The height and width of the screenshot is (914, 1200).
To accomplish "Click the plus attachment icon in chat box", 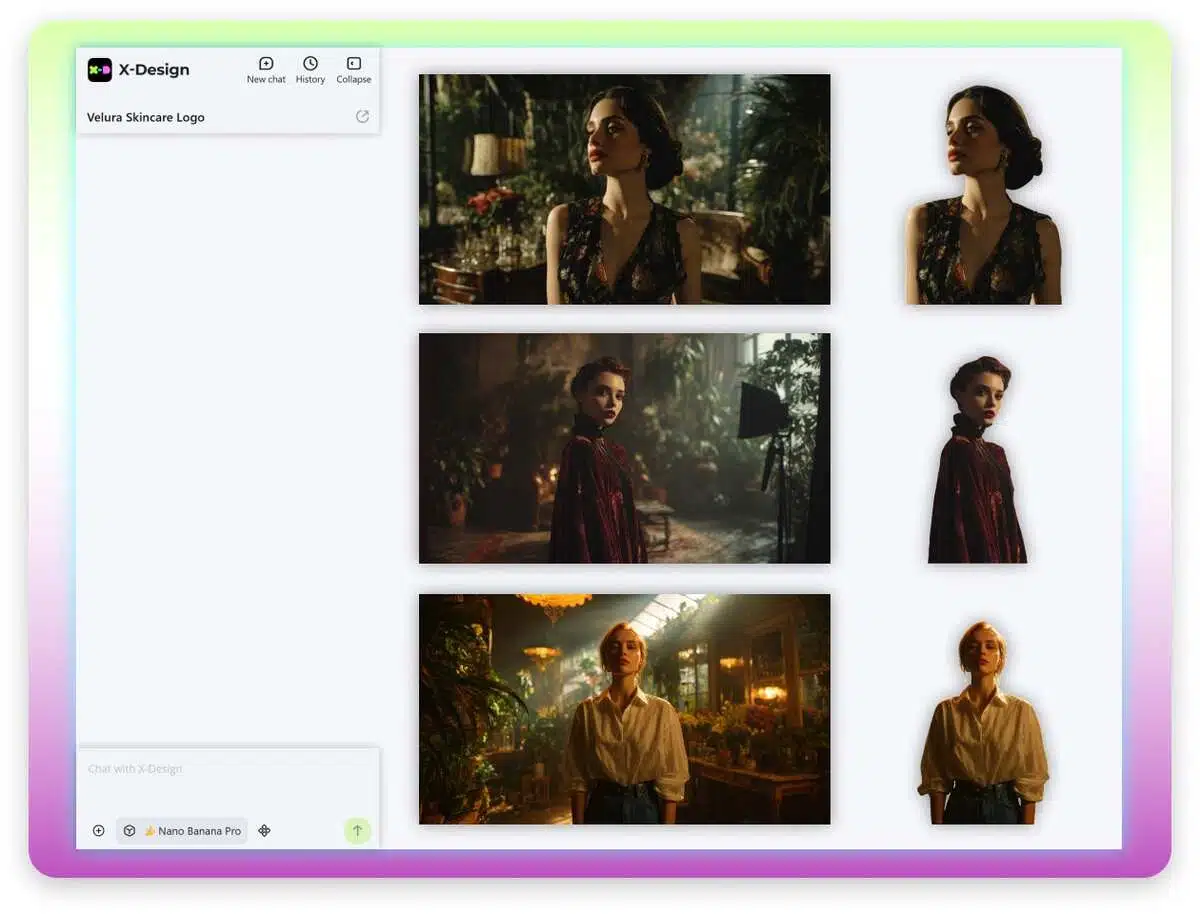I will coord(98,831).
